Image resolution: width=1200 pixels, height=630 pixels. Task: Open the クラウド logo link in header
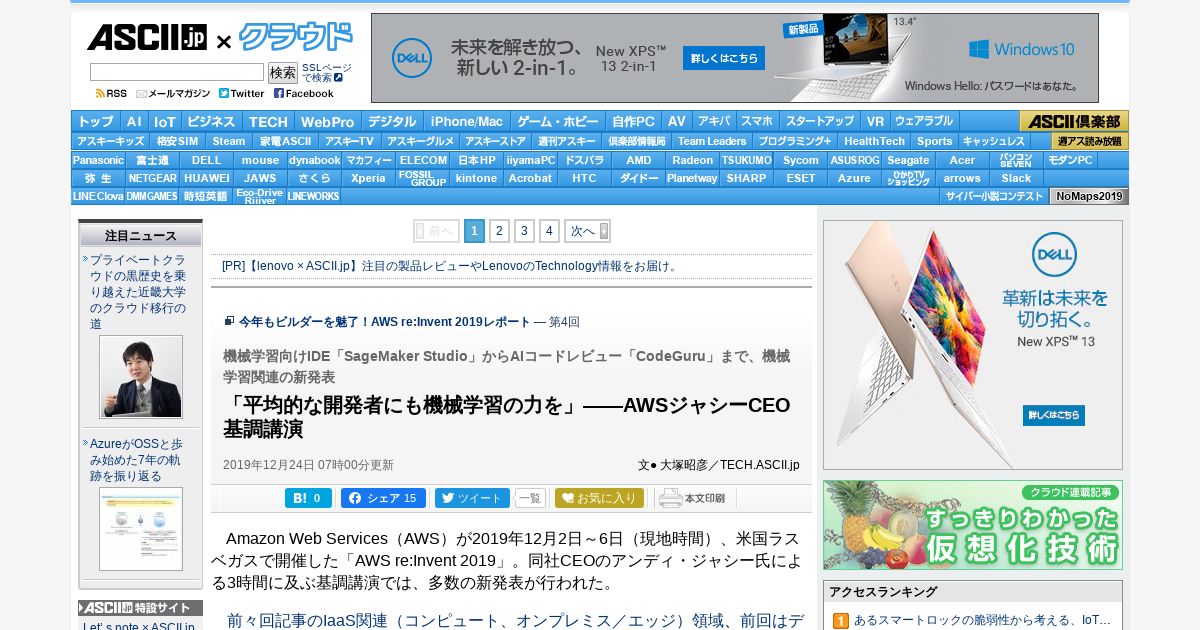click(296, 37)
